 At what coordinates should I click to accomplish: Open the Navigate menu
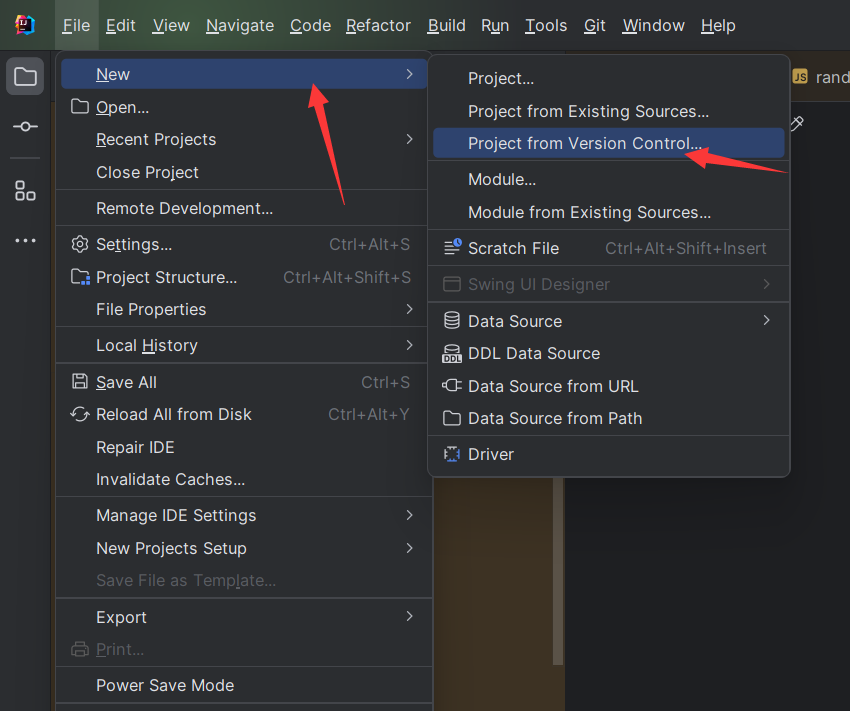tap(240, 25)
